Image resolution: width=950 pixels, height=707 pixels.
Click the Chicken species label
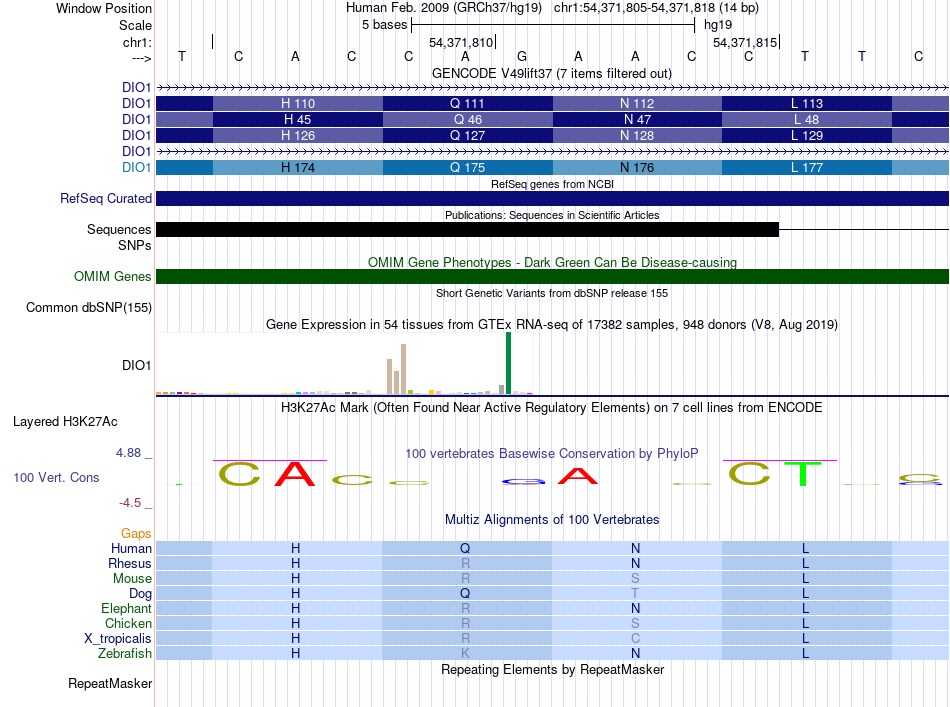[128, 623]
